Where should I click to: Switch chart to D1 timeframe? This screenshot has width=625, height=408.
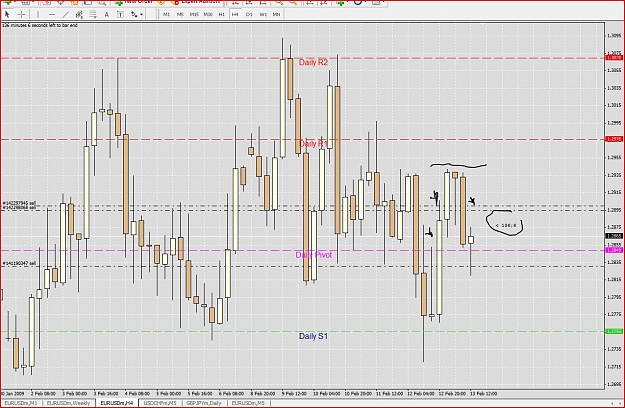click(249, 14)
